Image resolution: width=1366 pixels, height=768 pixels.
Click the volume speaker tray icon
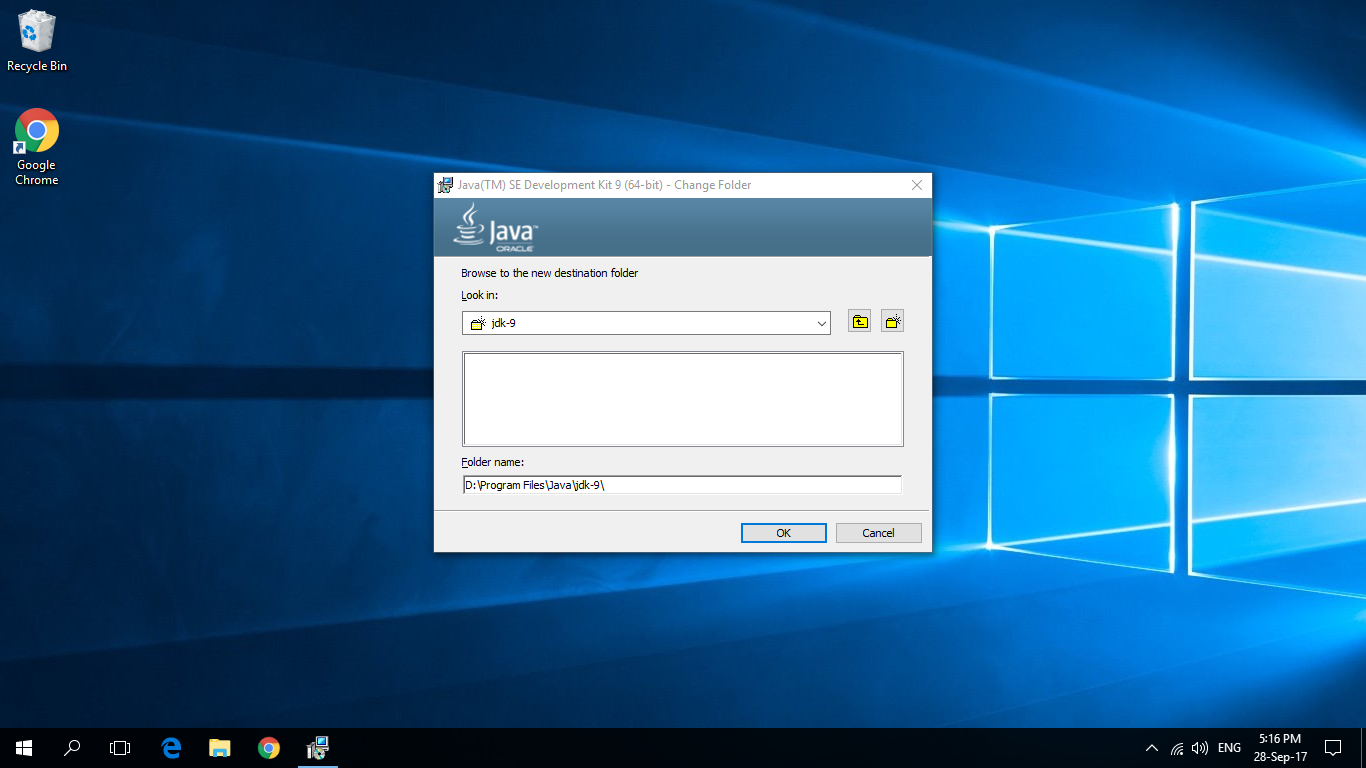[1200, 748]
